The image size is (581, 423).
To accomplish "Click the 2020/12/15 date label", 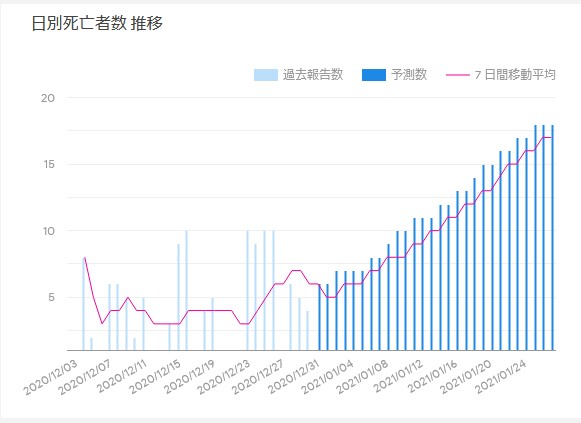I will tap(155, 377).
